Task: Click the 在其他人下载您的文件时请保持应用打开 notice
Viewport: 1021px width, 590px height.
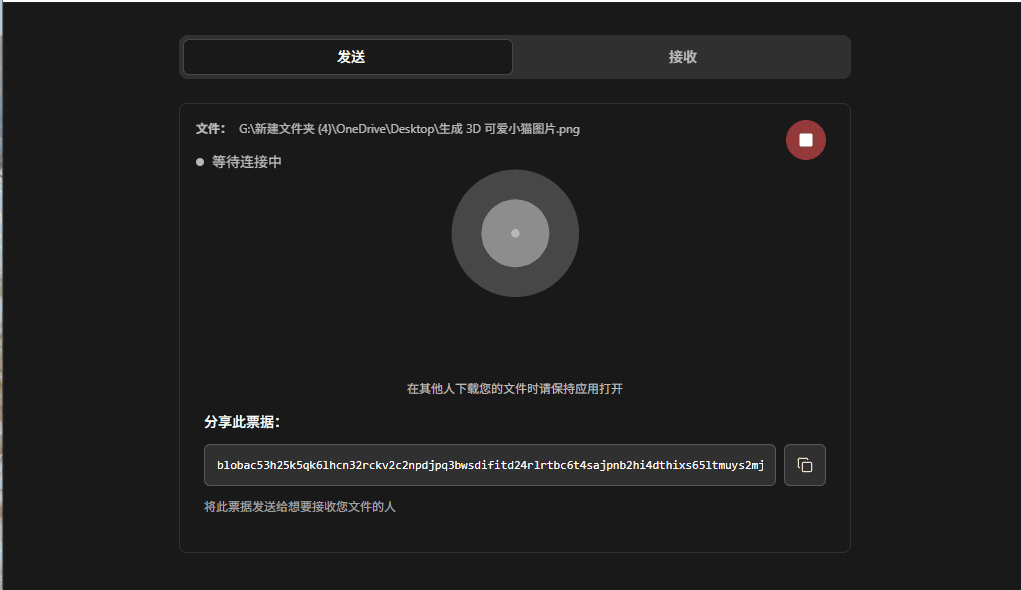Action: click(x=514, y=388)
